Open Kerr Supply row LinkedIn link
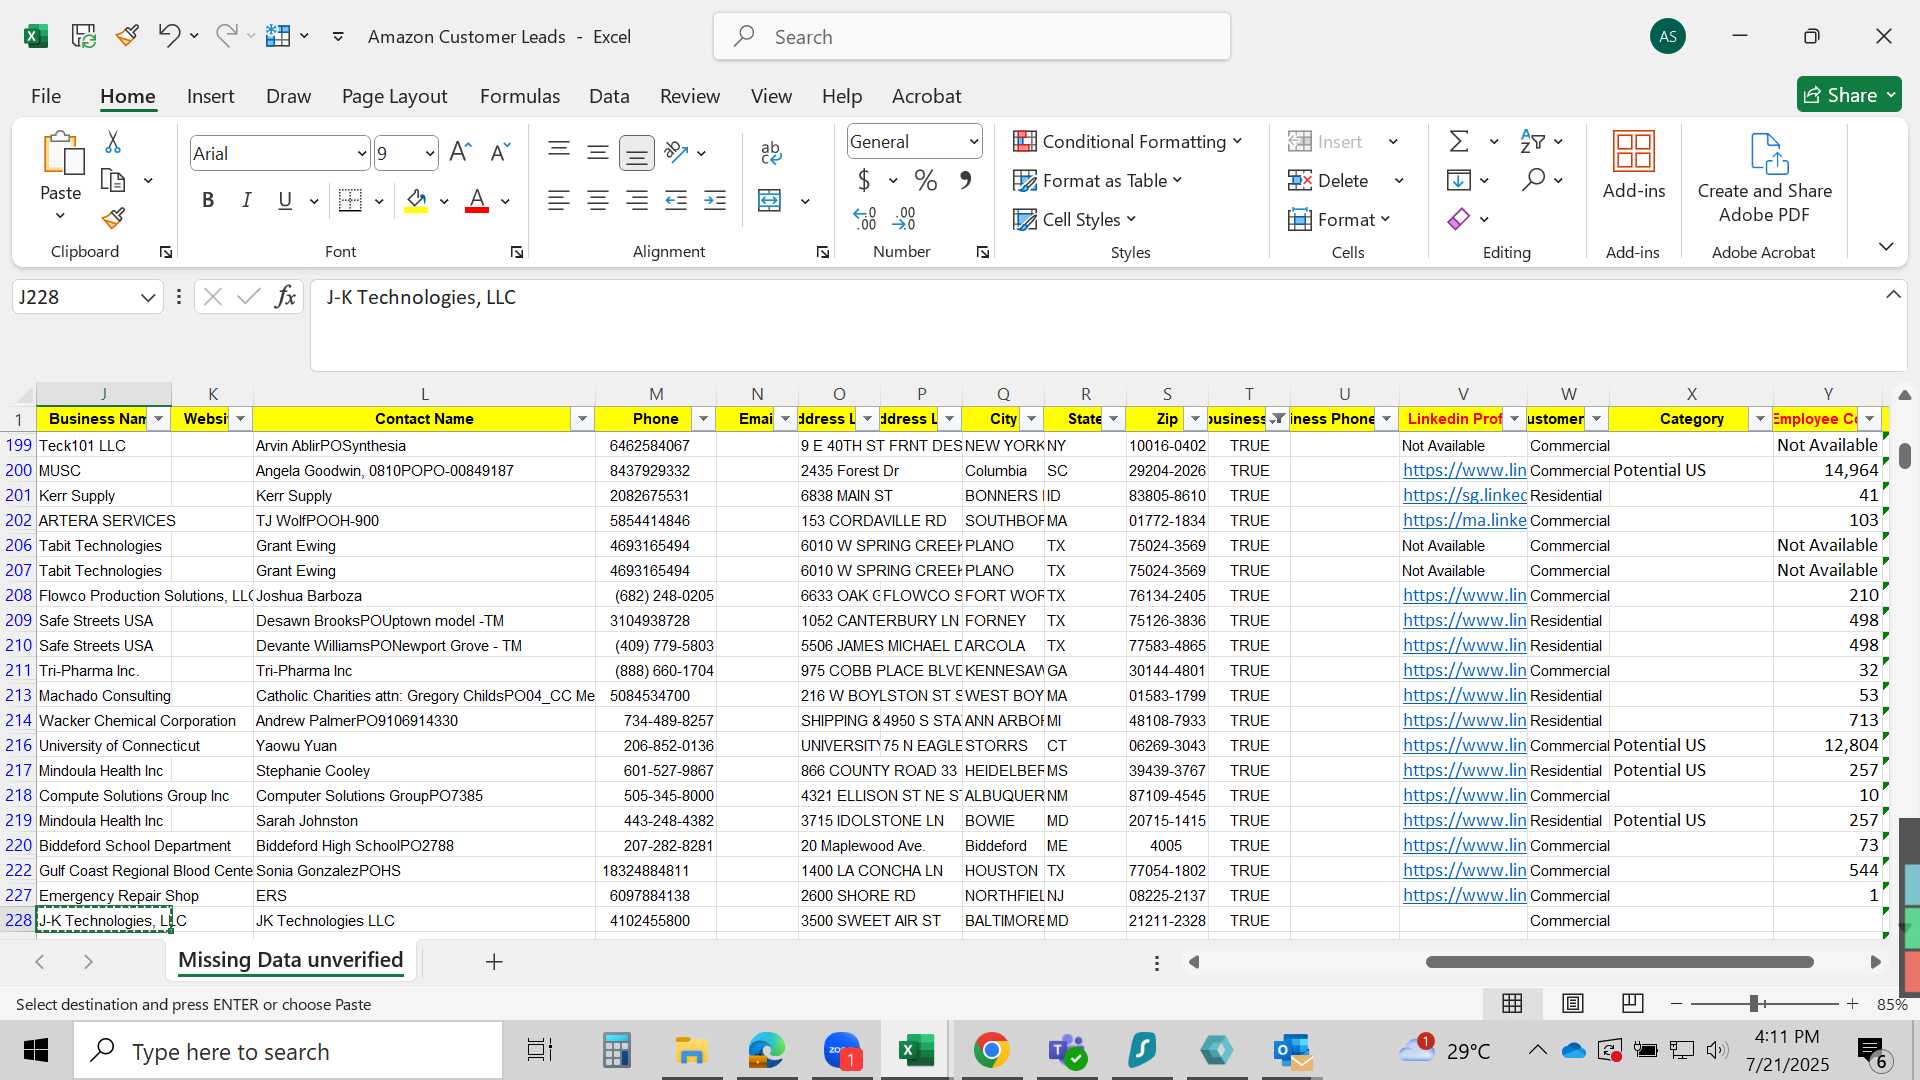This screenshot has height=1080, width=1920. tap(1464, 495)
